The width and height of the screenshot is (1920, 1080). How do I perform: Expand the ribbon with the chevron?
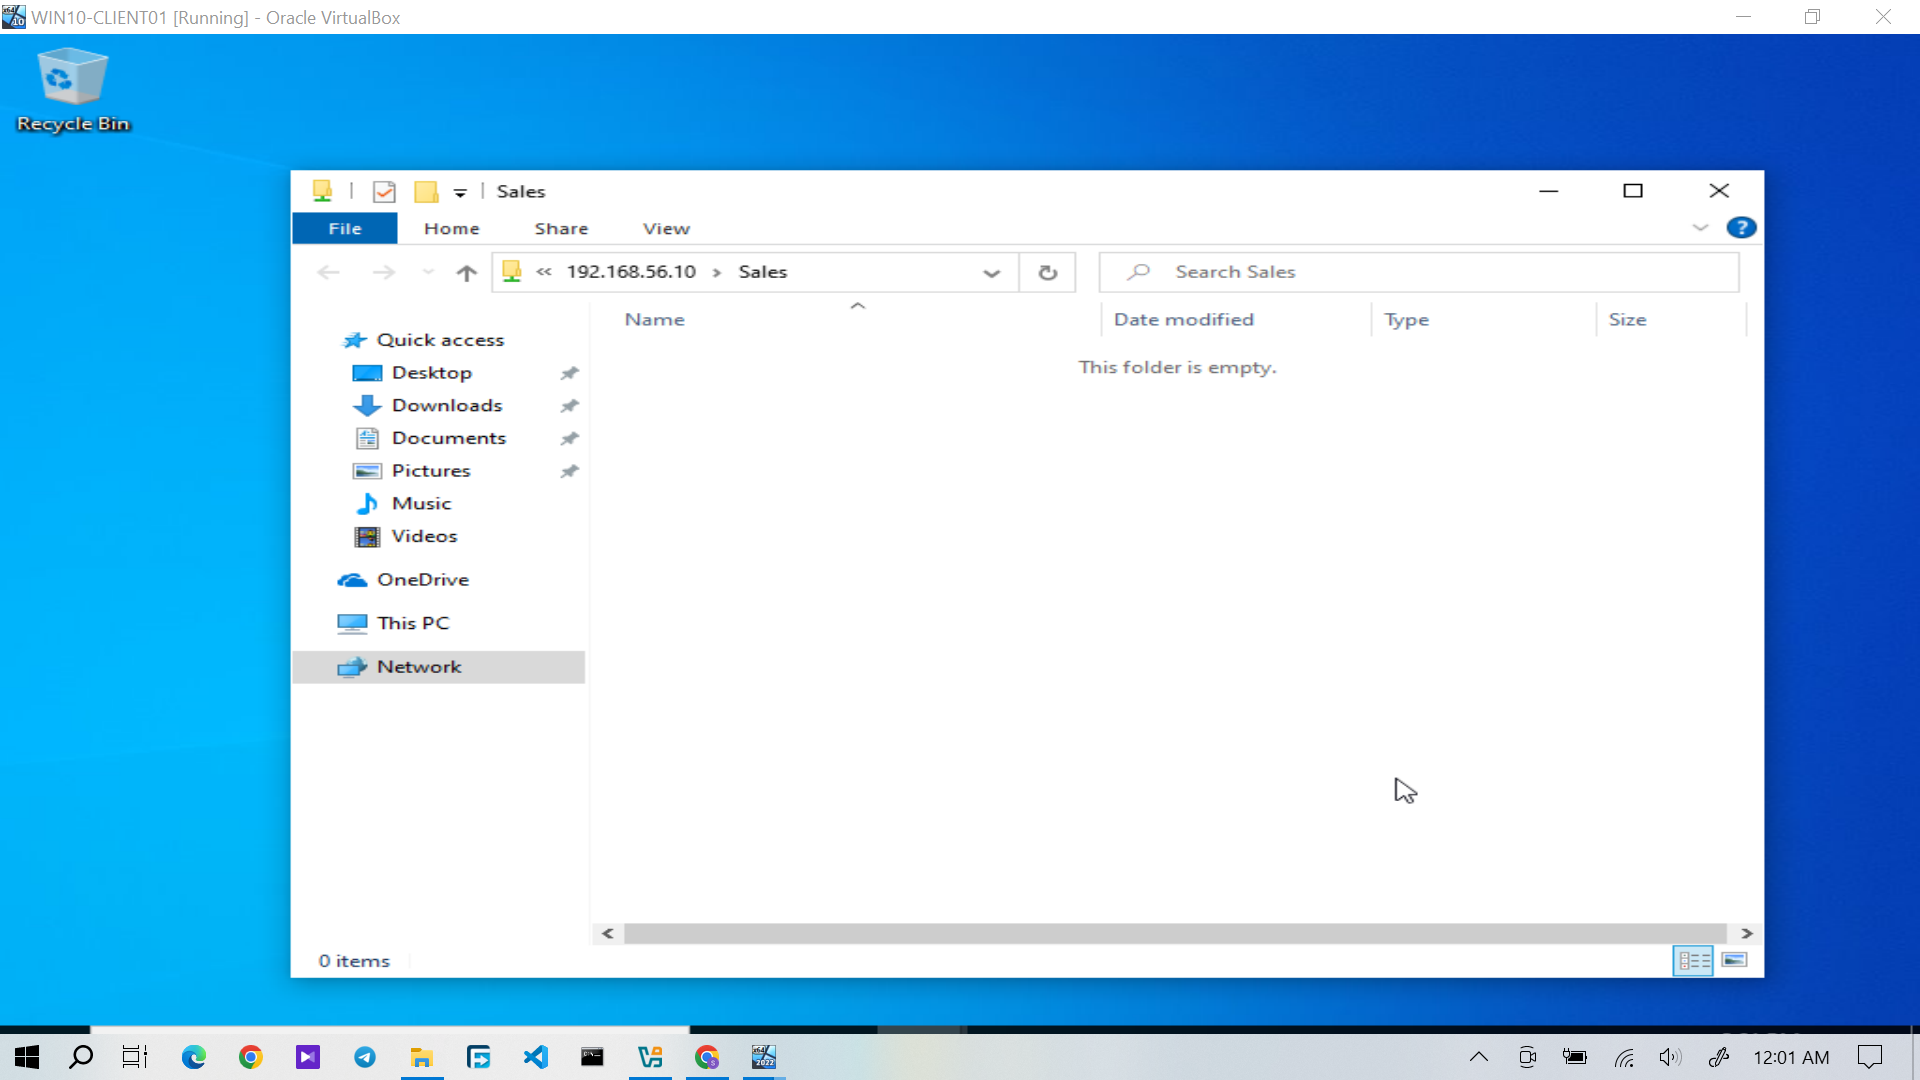coord(1700,228)
